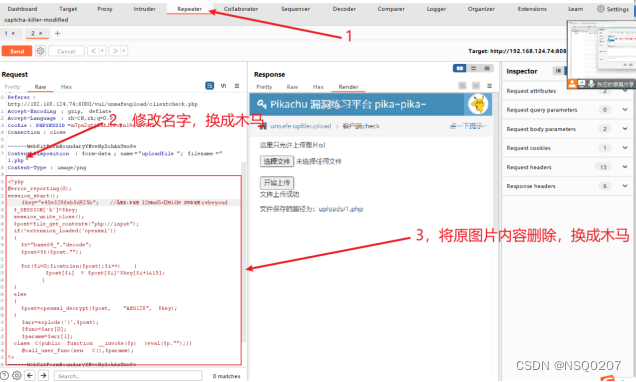Switch Inspector to left-docked layout icon
The image size is (636, 382).
coord(558,71)
